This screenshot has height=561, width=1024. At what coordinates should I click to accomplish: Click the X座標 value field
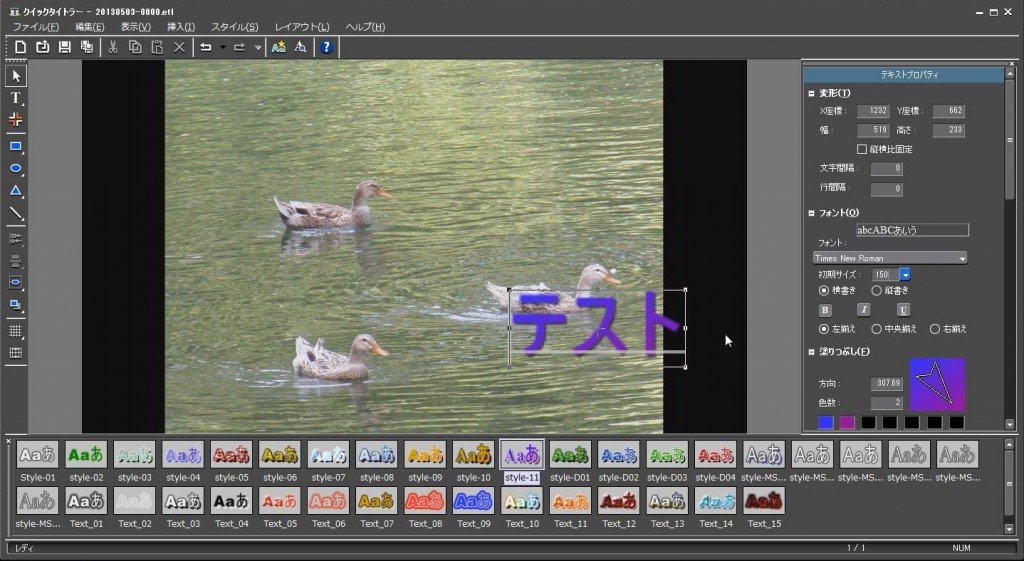(x=873, y=111)
